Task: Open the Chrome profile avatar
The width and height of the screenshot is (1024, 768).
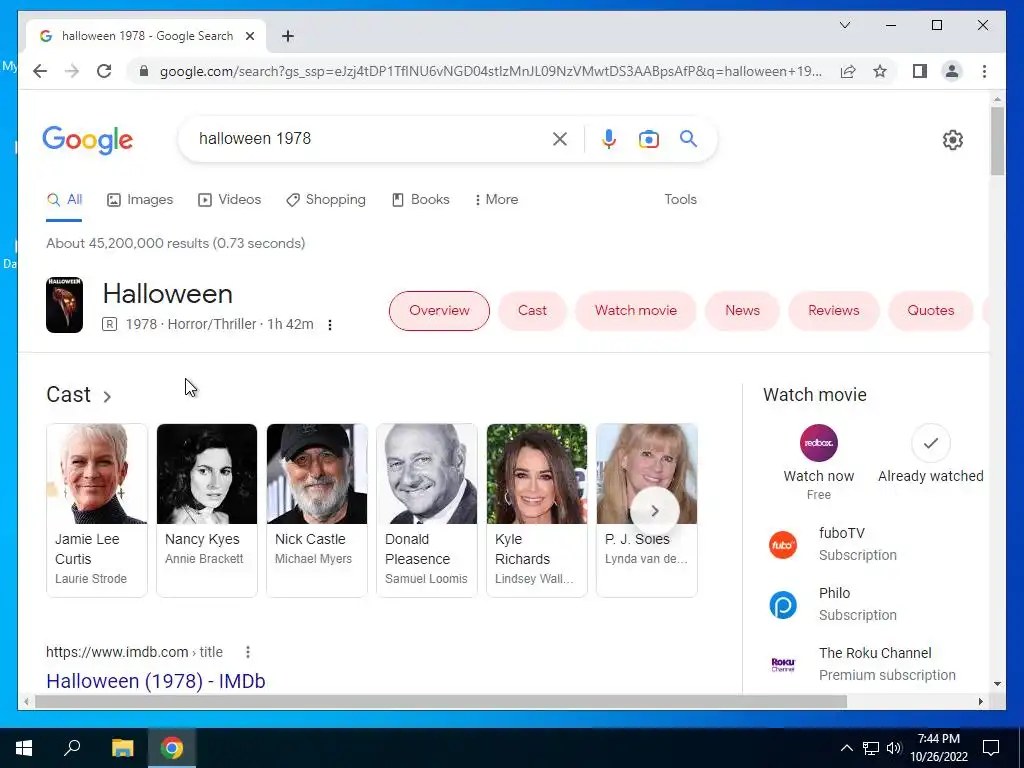Action: click(x=952, y=71)
